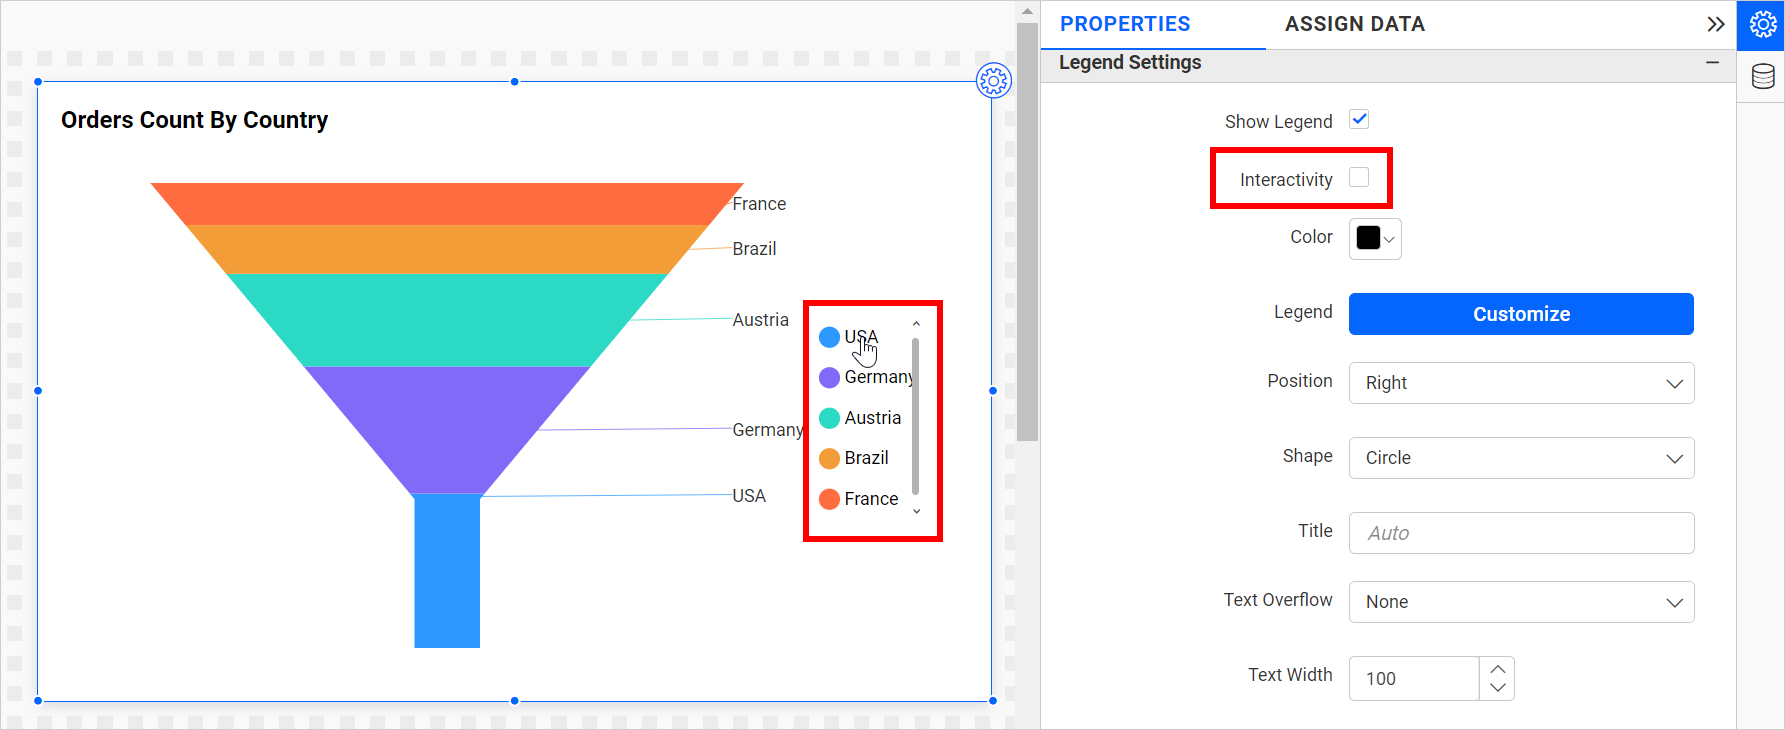The height and width of the screenshot is (730, 1785).
Task: Click the Brazil orange legend marker
Action: click(829, 458)
